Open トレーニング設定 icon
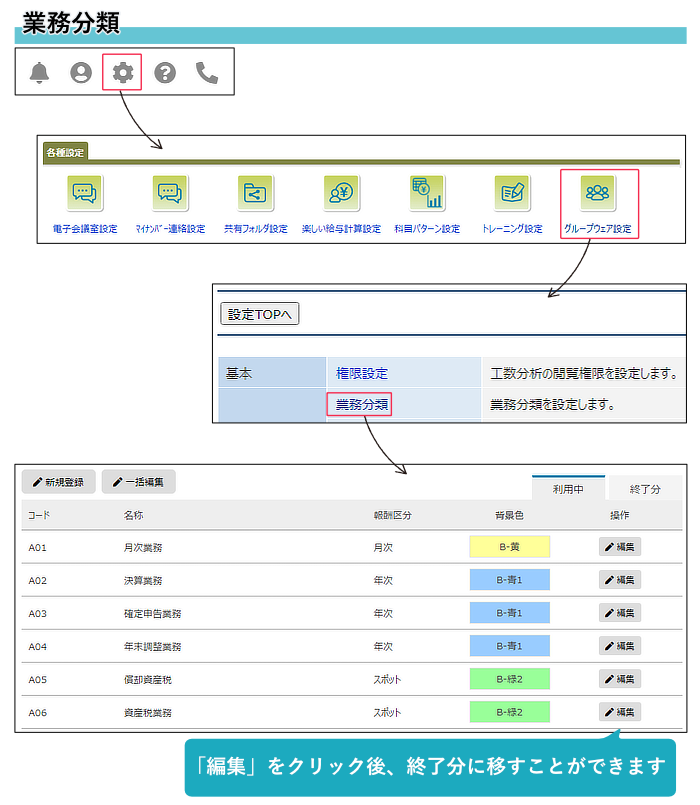700x805 pixels. 512,192
